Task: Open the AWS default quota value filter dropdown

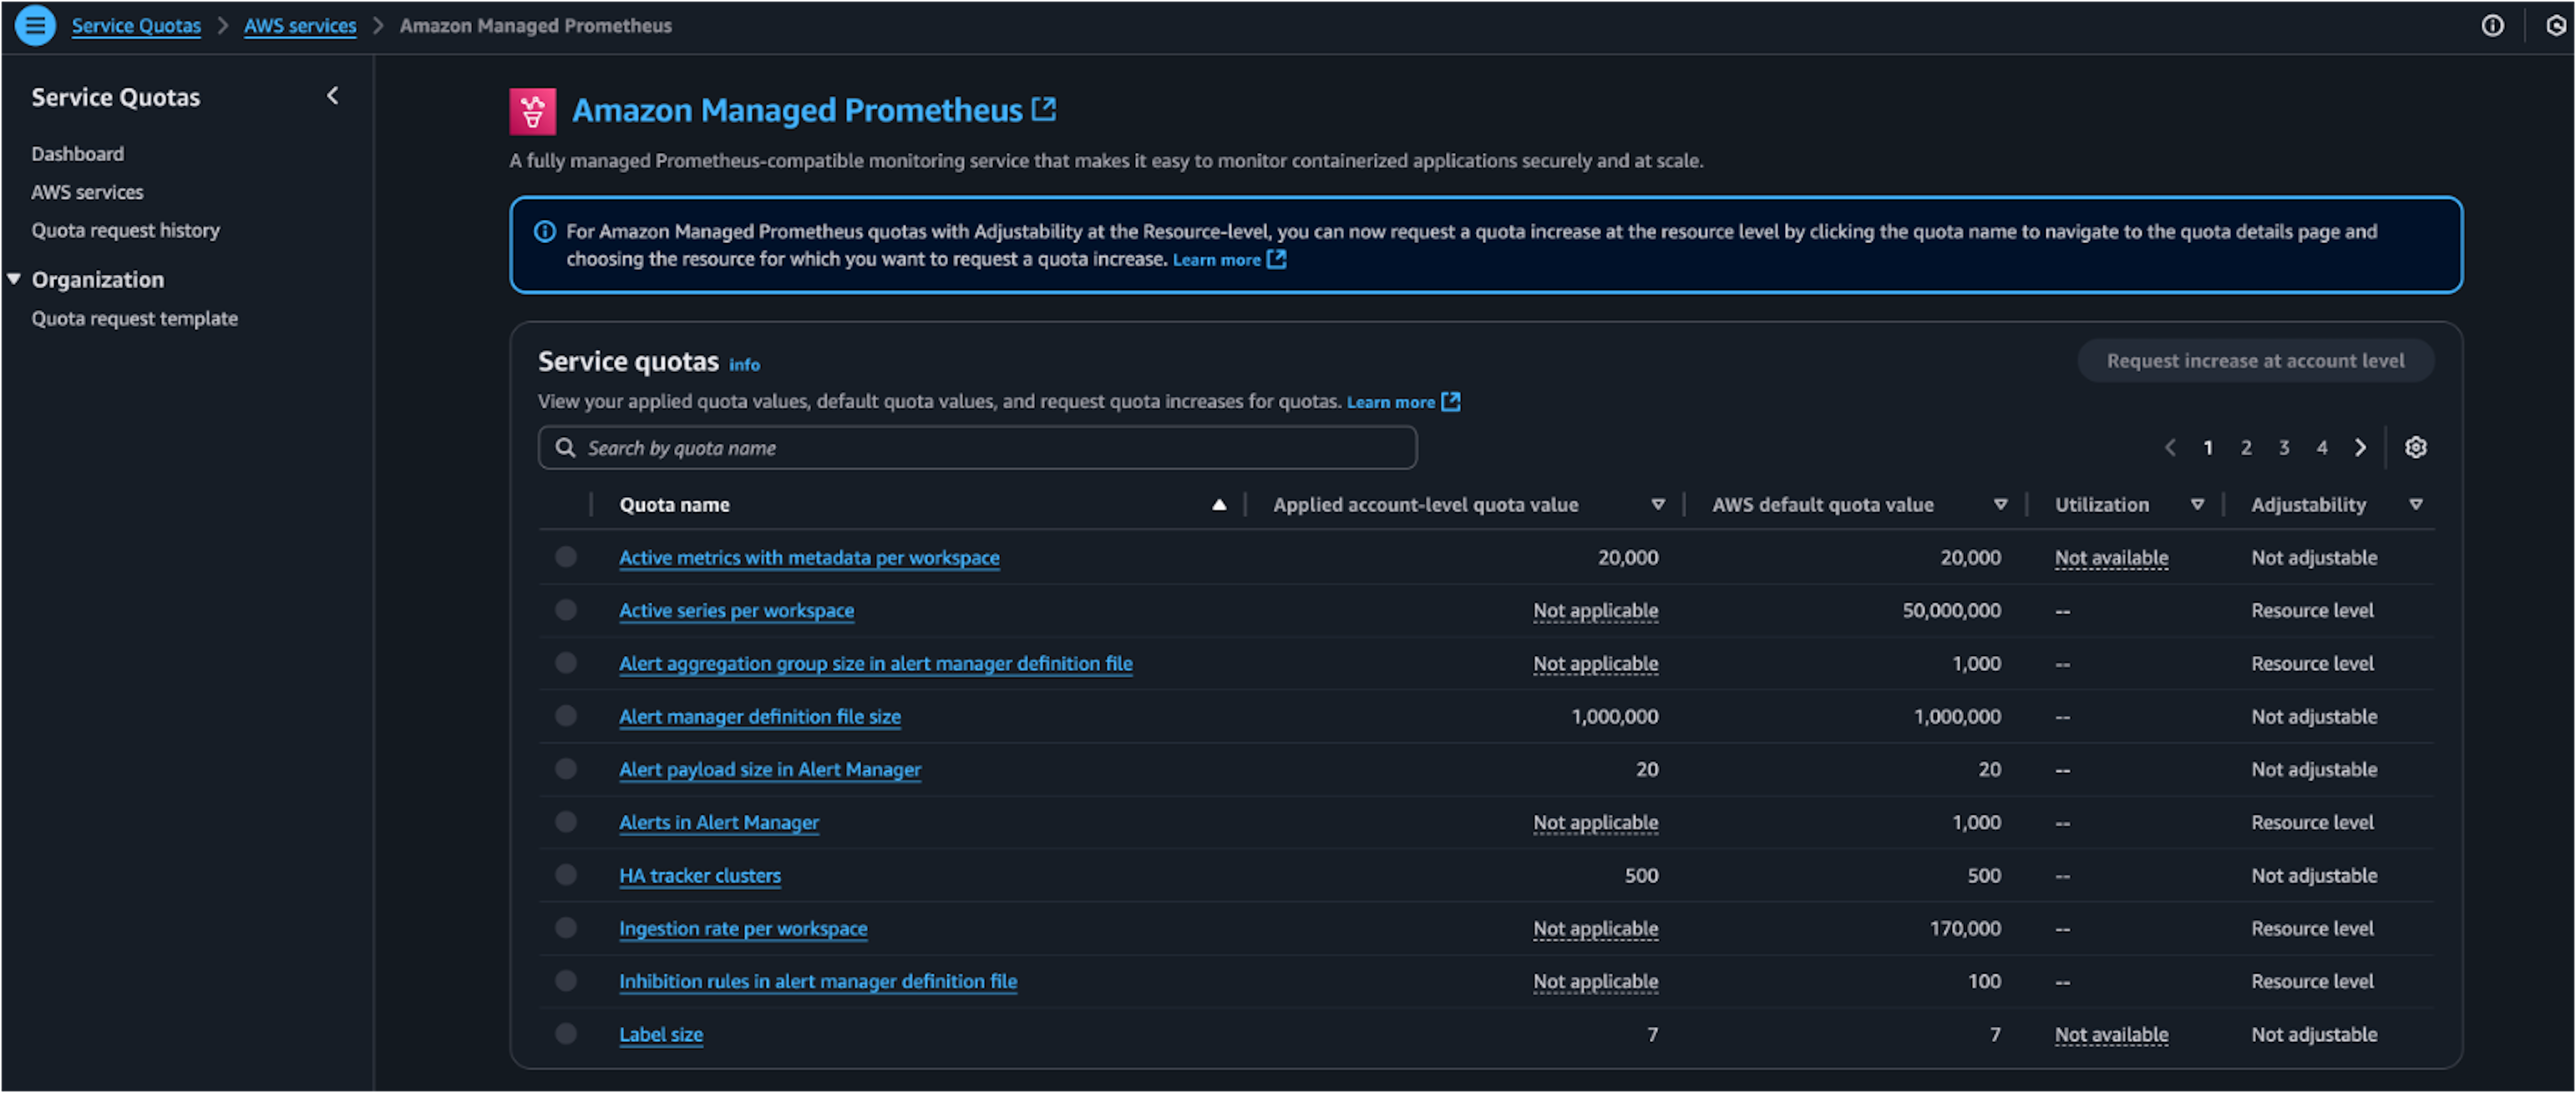Action: pos(2000,504)
